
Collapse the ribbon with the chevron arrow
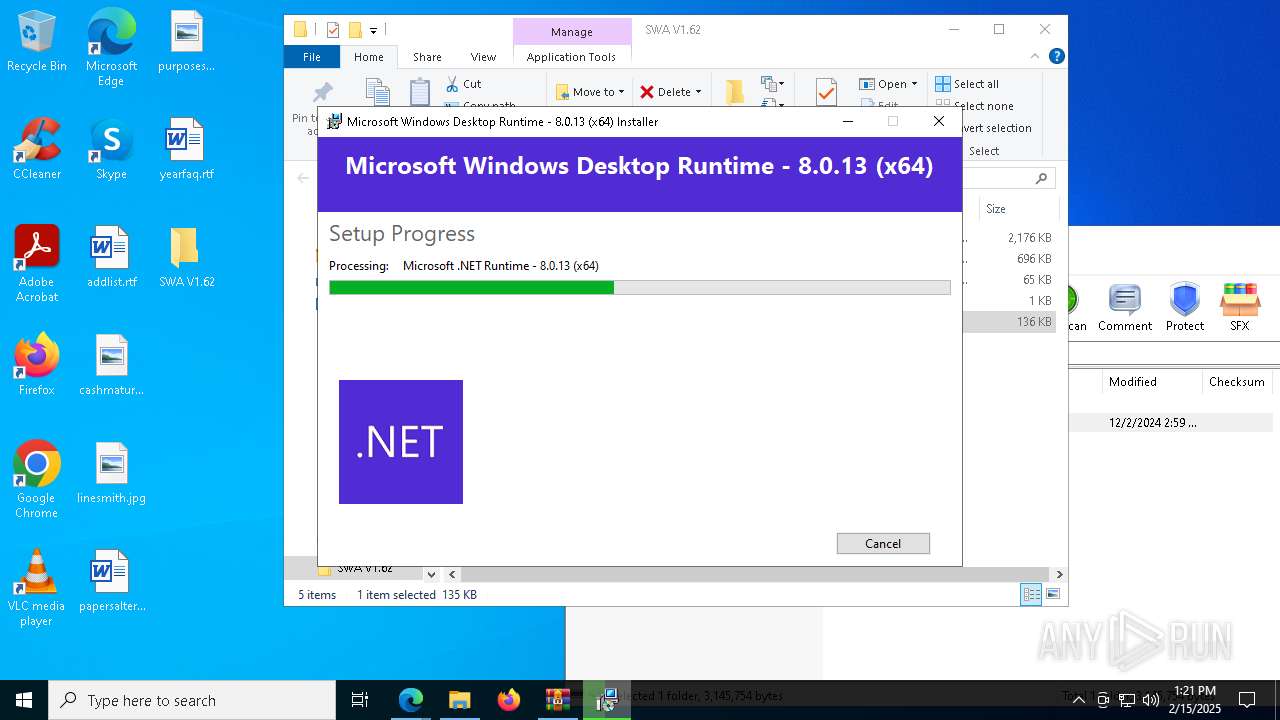pyautogui.click(x=1035, y=57)
